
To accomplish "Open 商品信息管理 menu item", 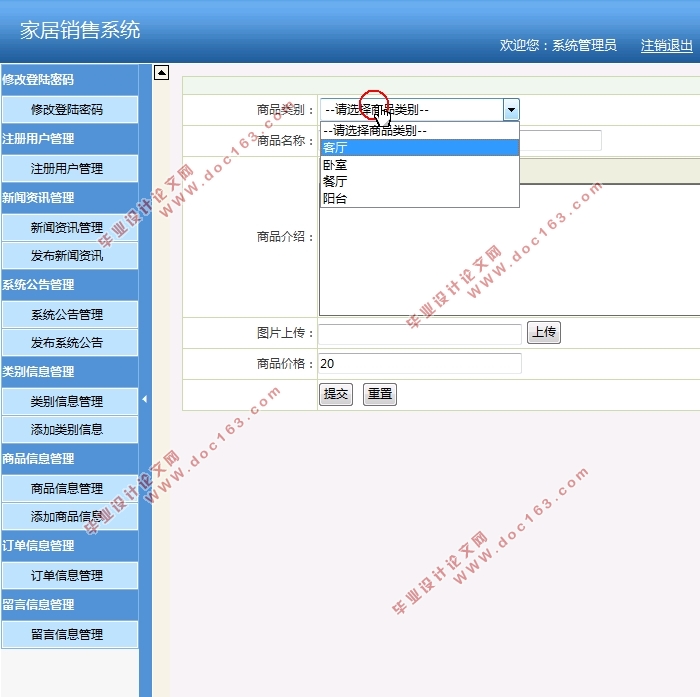I will tap(70, 488).
